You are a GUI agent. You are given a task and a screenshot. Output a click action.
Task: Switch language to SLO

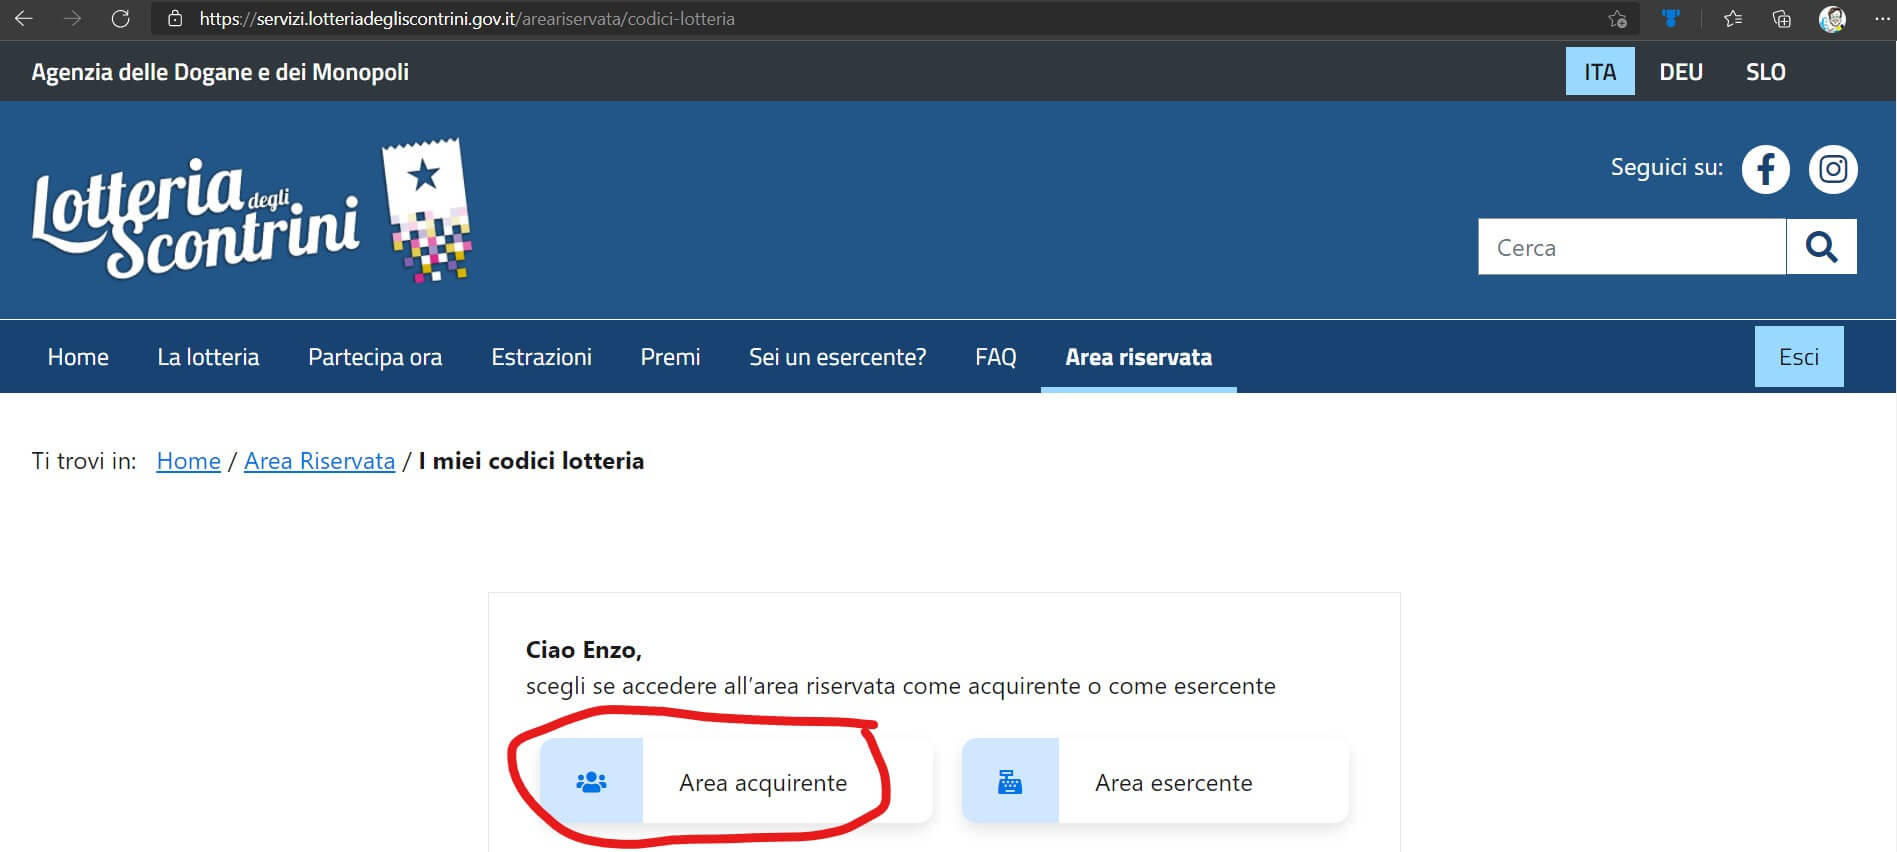click(1765, 72)
